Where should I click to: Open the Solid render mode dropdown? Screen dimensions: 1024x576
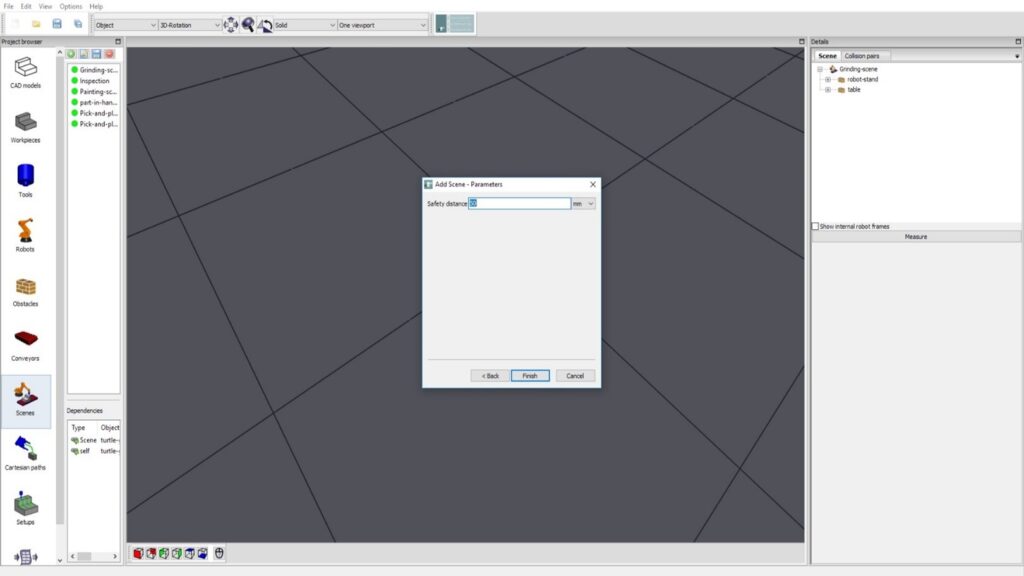point(305,24)
